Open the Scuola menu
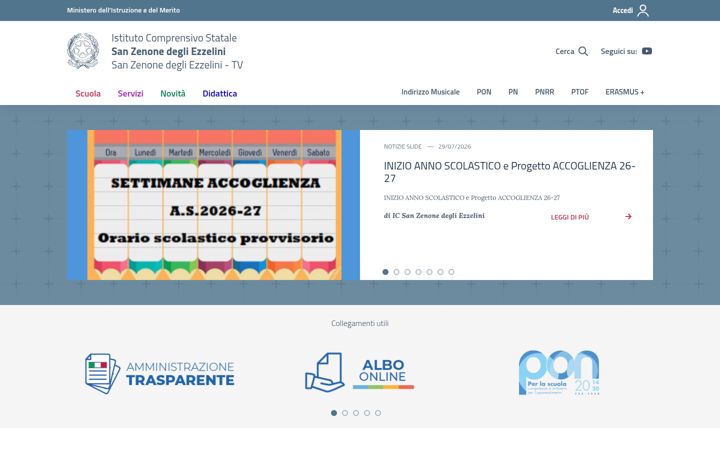720x450 pixels. [x=88, y=93]
